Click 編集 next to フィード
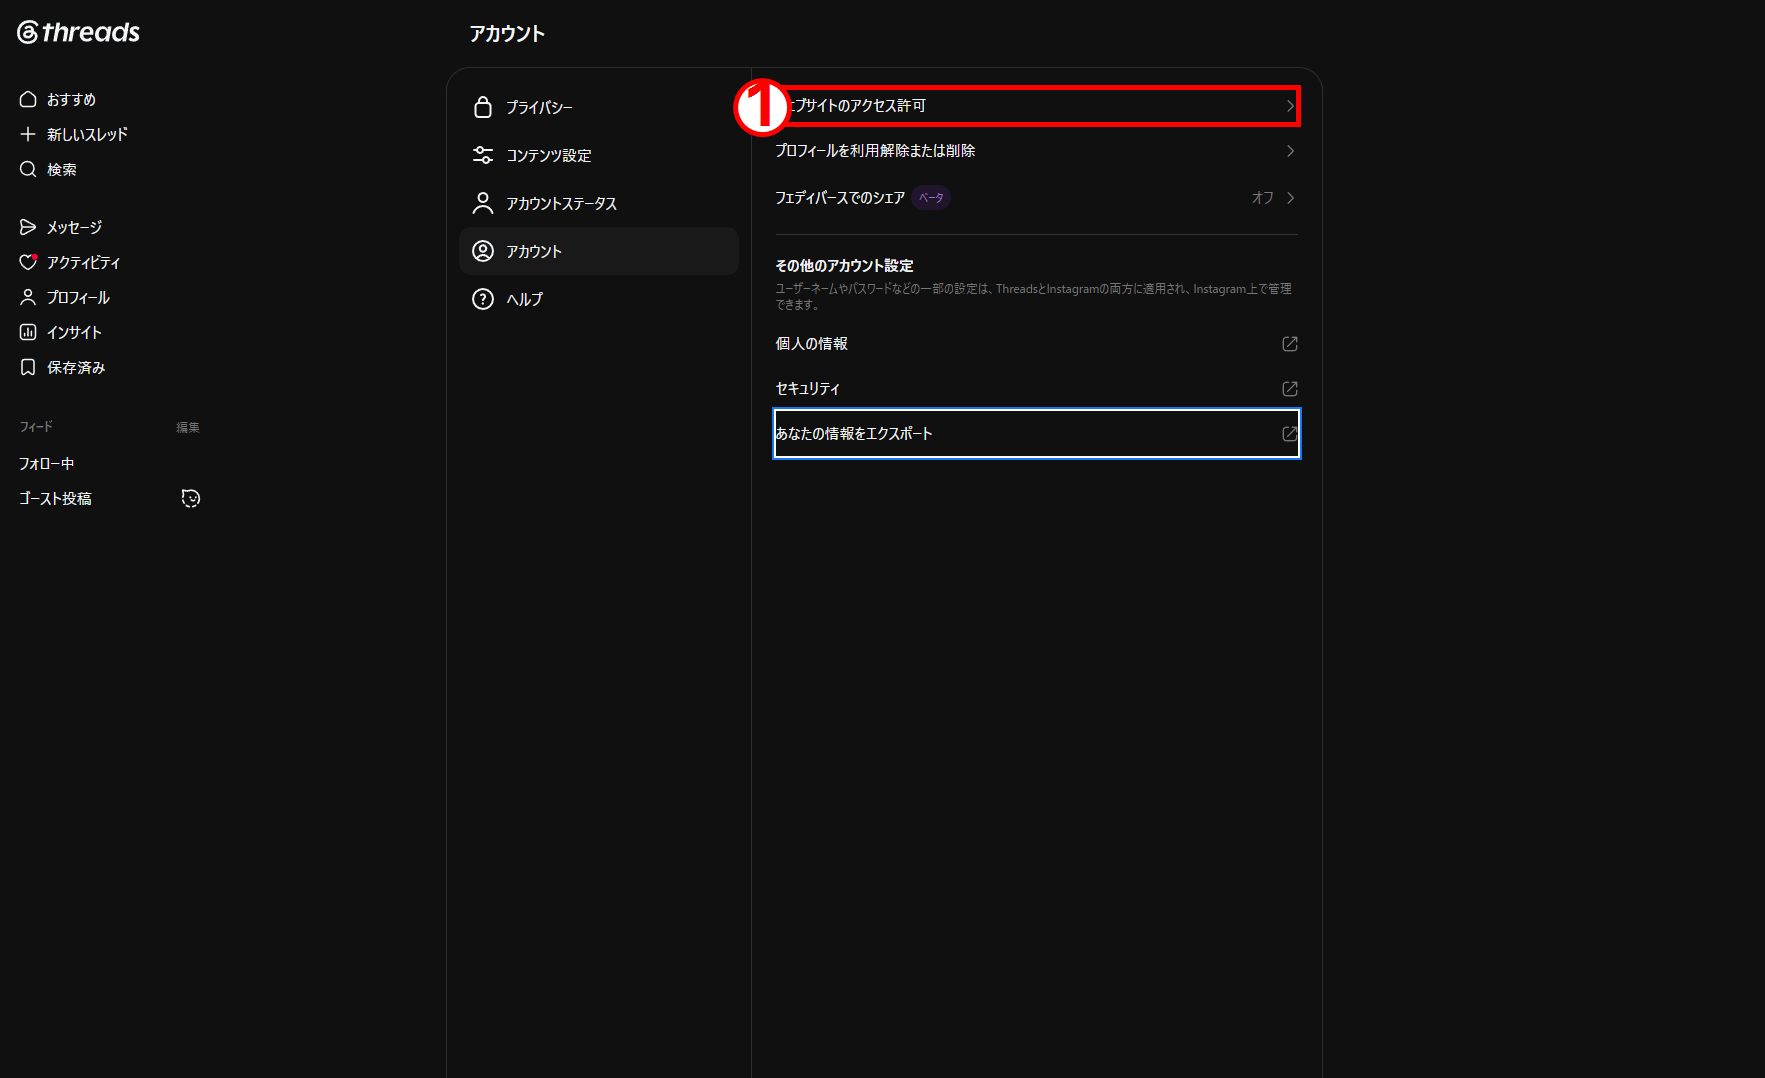The height and width of the screenshot is (1078, 1765). (188, 427)
